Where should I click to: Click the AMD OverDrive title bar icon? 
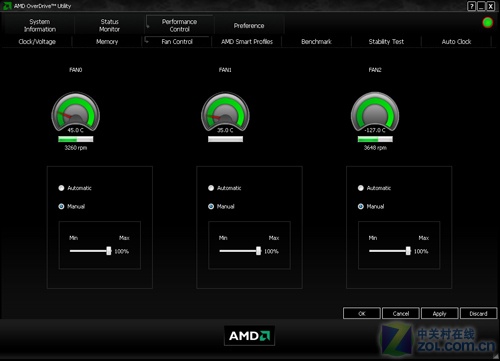pyautogui.click(x=7, y=6)
